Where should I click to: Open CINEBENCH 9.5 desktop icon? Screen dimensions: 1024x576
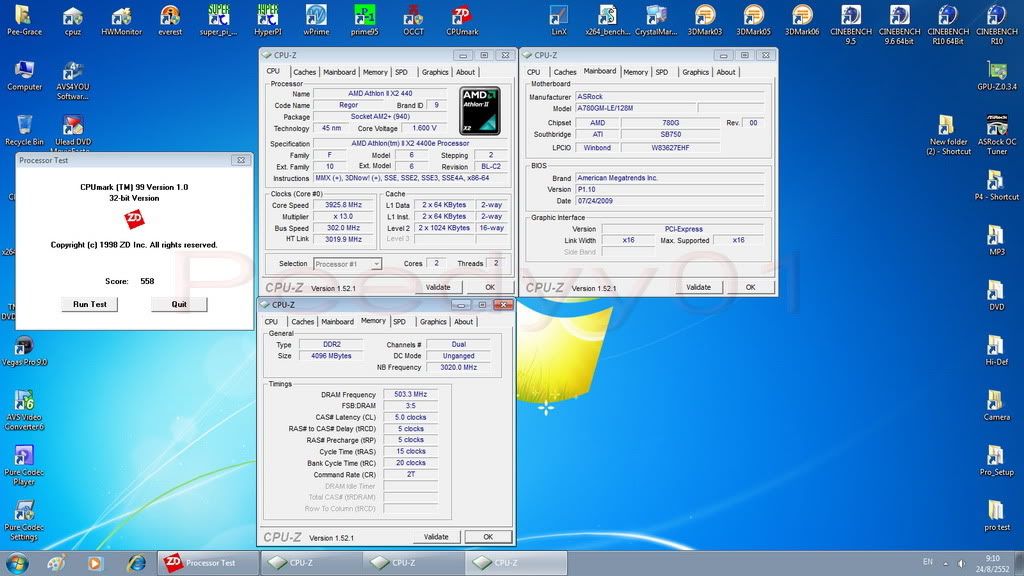pyautogui.click(x=851, y=25)
